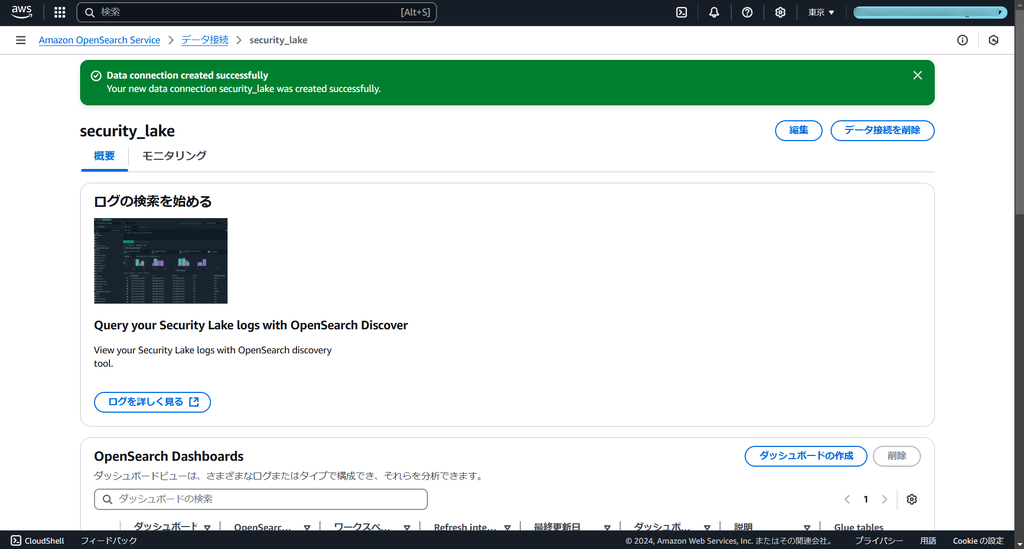Click the disabled 削除 button
The height and width of the screenshot is (549, 1024).
tap(897, 456)
